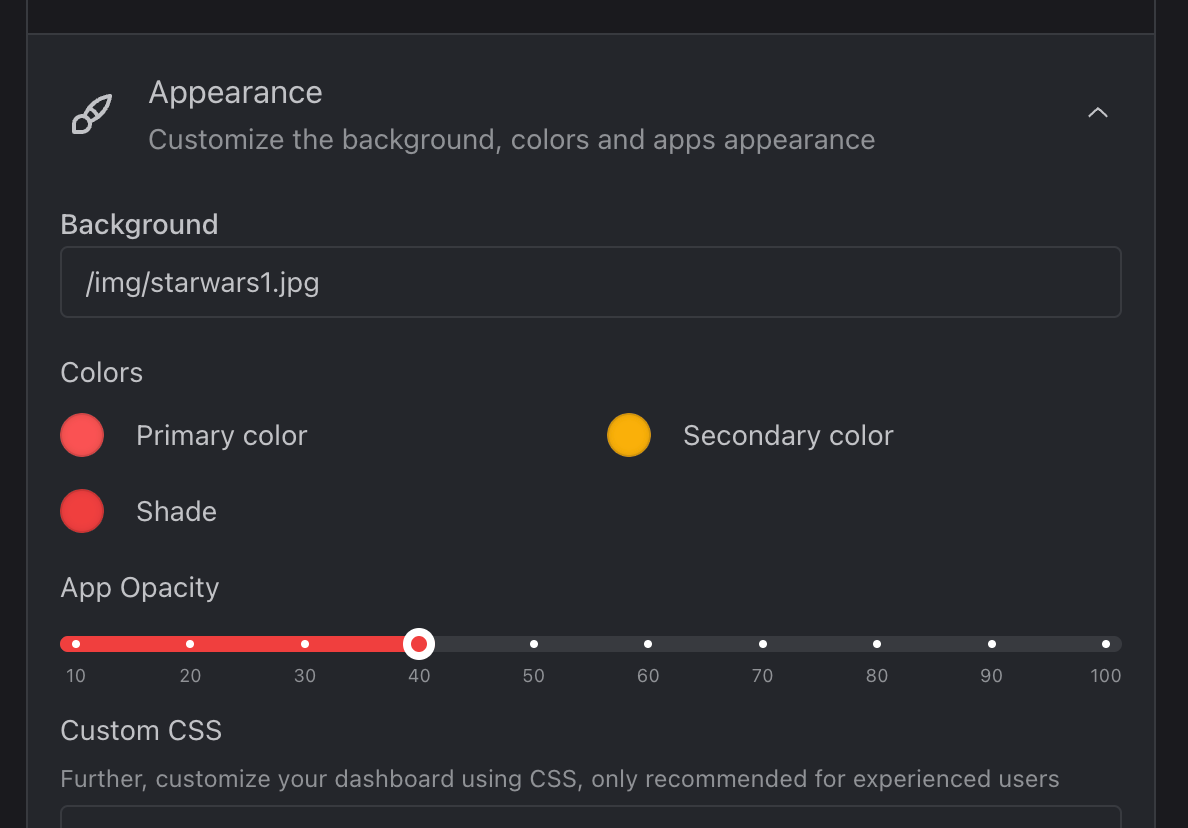The image size is (1188, 828).
Task: Set App Opacity to 100 mark
Action: [1106, 644]
